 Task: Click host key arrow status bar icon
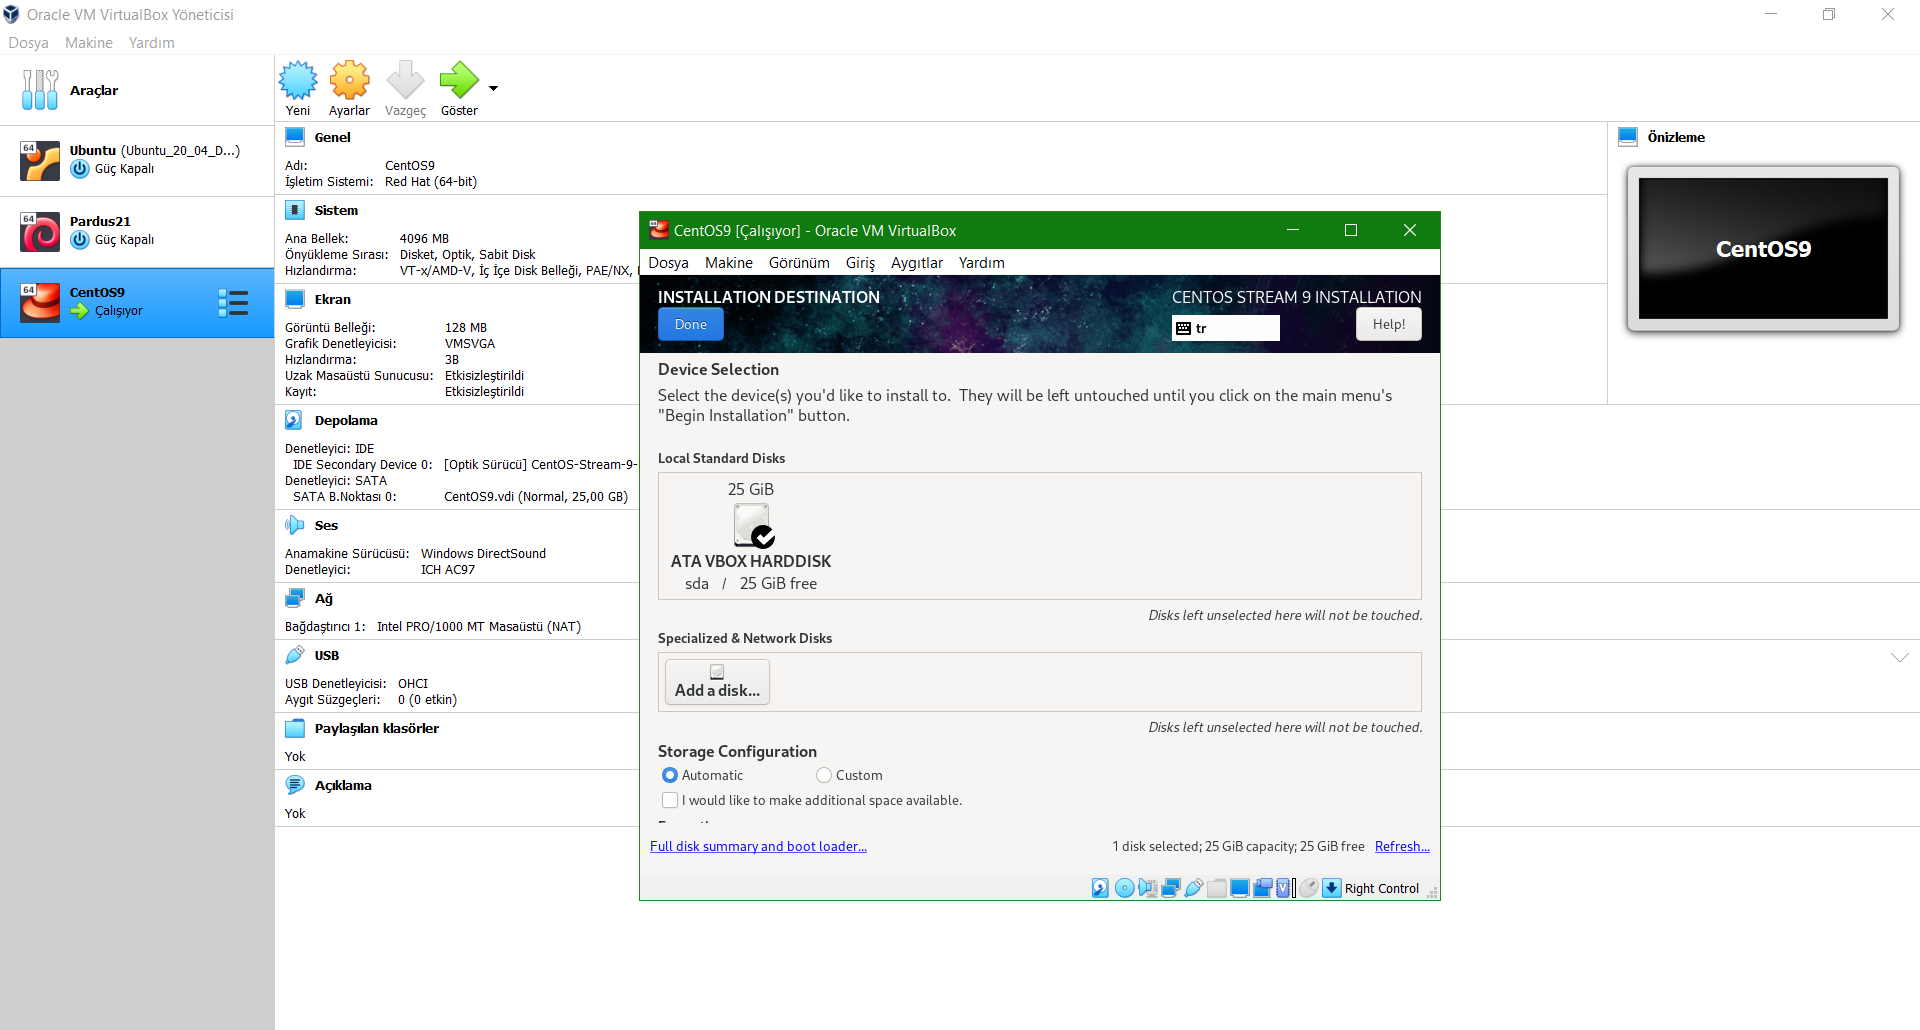point(1332,888)
